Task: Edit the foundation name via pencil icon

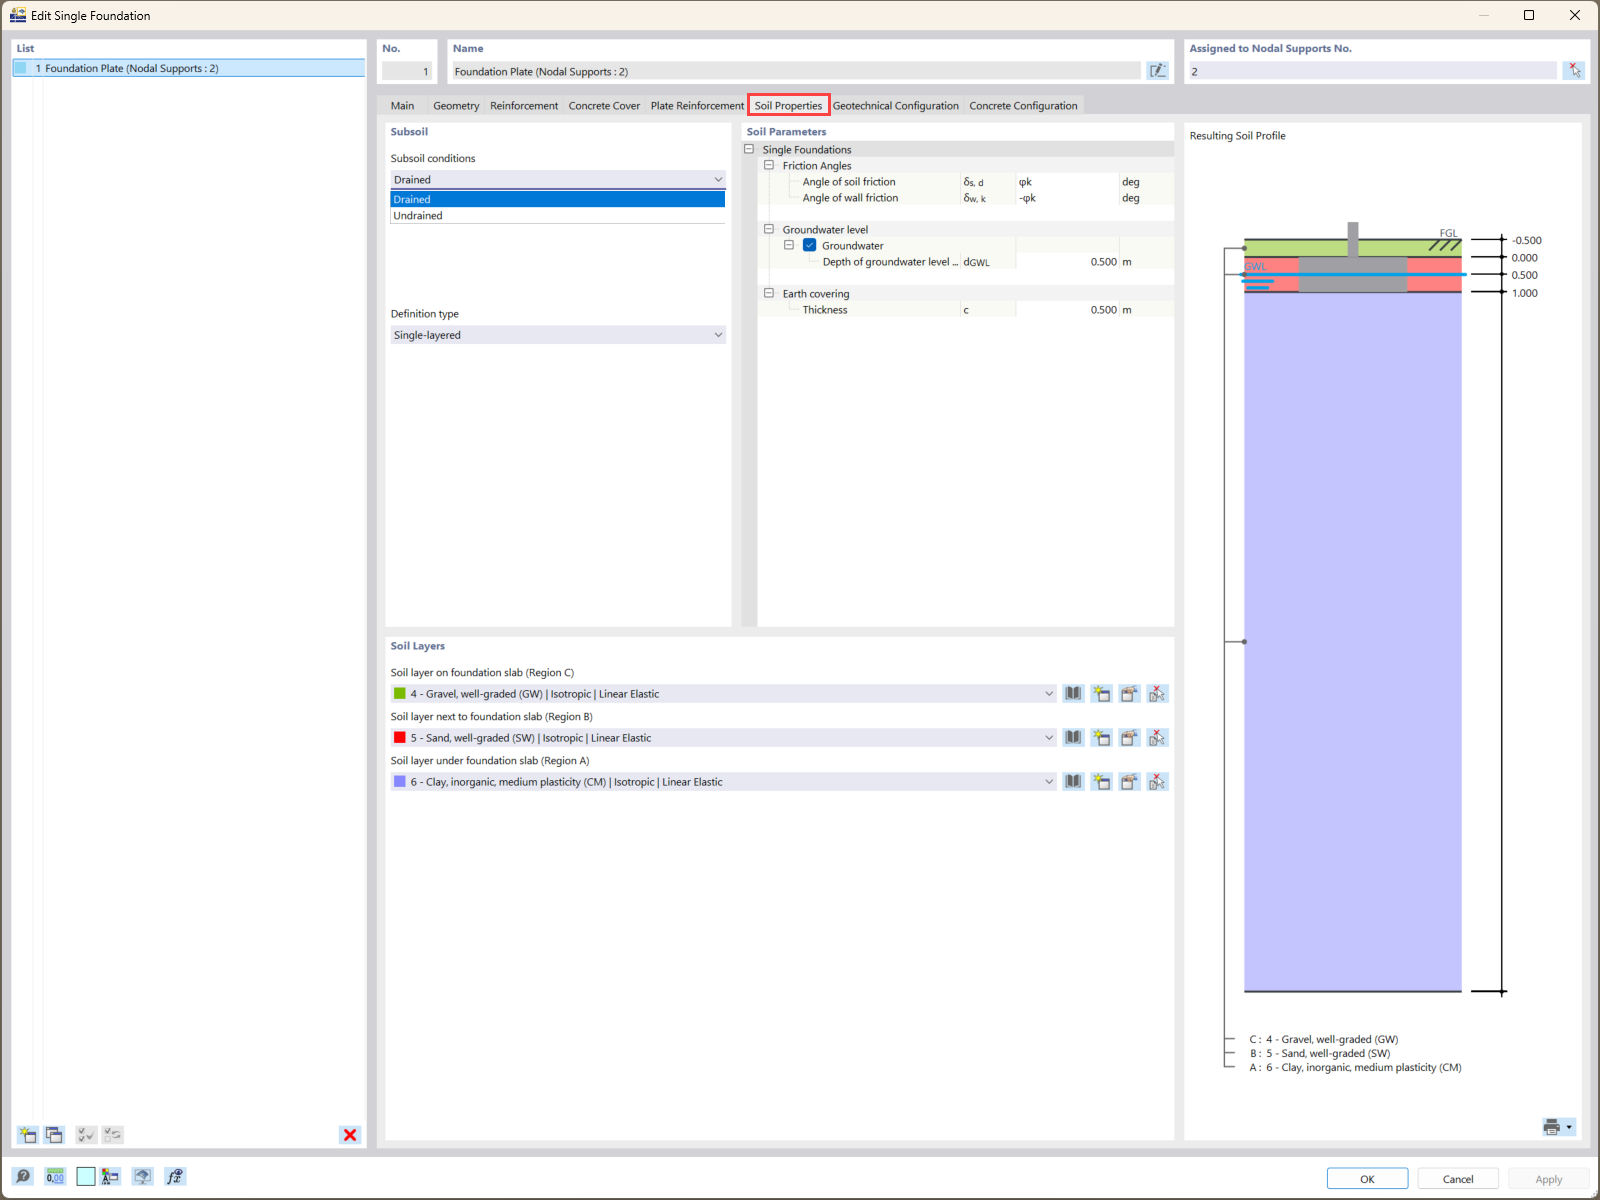Action: pyautogui.click(x=1157, y=70)
